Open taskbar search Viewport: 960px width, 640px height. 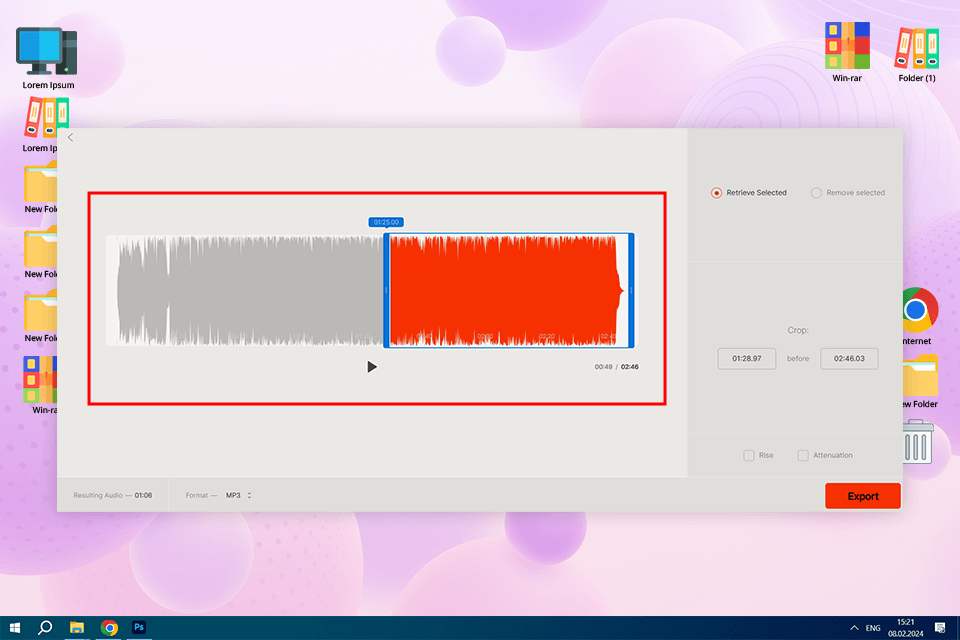point(45,628)
